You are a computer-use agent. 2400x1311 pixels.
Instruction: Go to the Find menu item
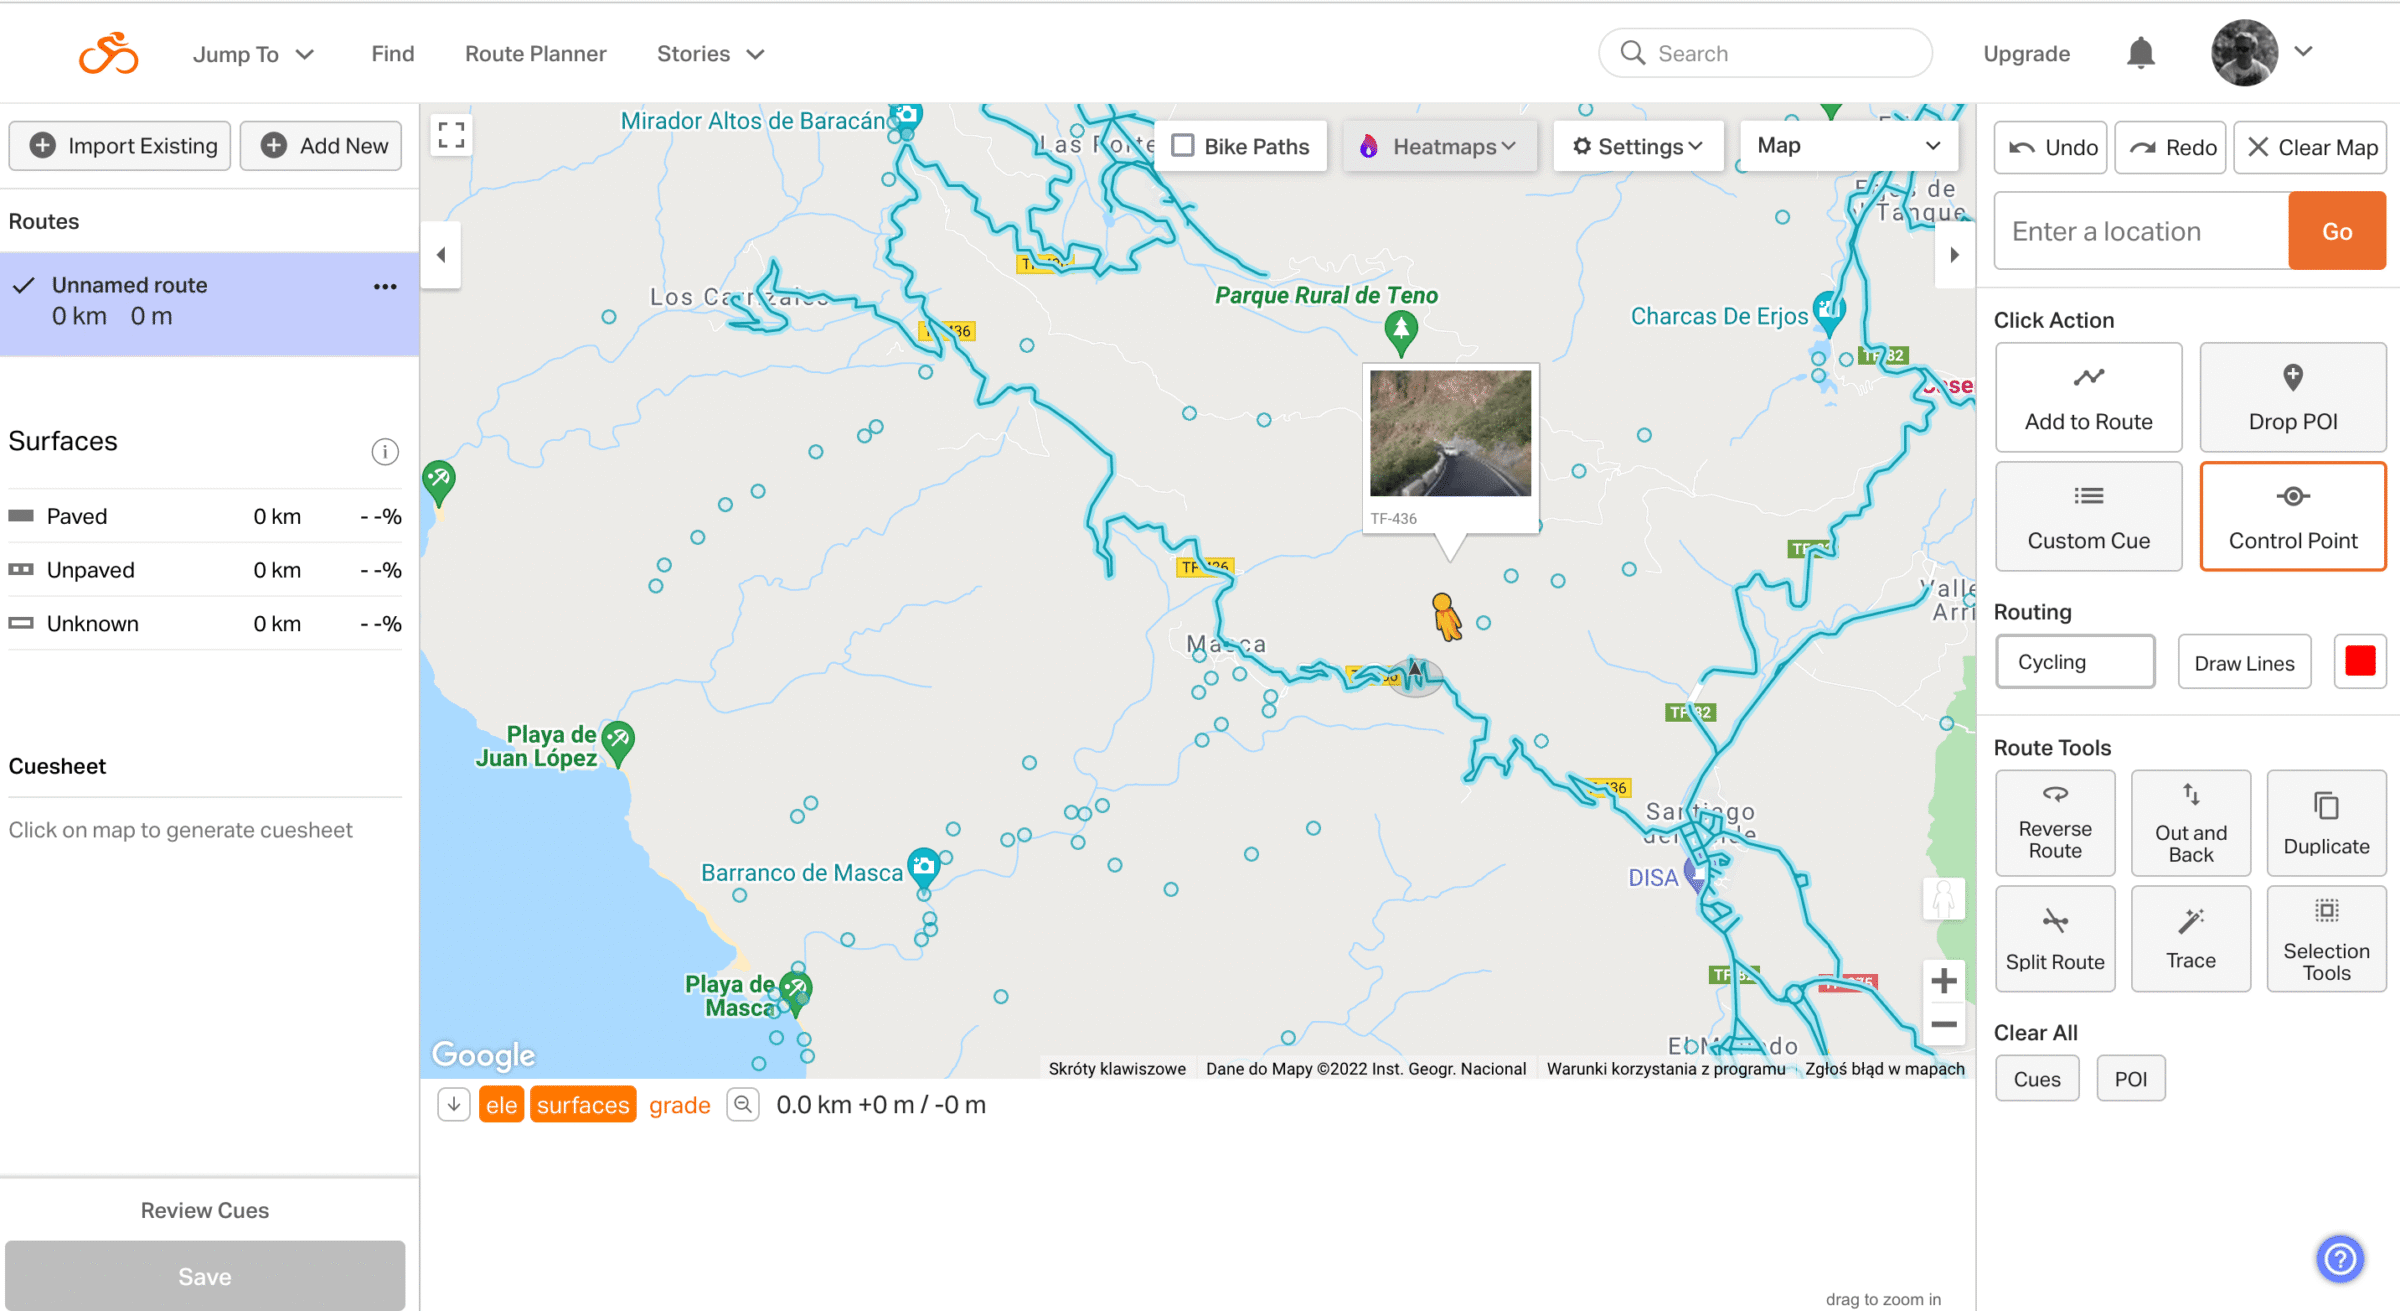click(392, 54)
